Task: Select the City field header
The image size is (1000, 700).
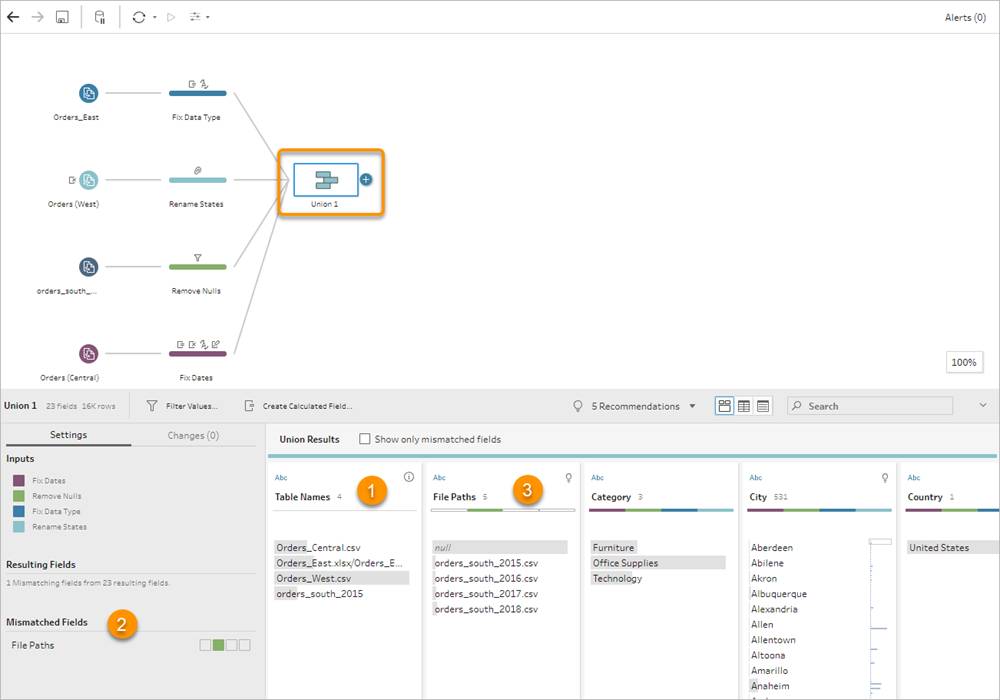Action: click(x=758, y=497)
